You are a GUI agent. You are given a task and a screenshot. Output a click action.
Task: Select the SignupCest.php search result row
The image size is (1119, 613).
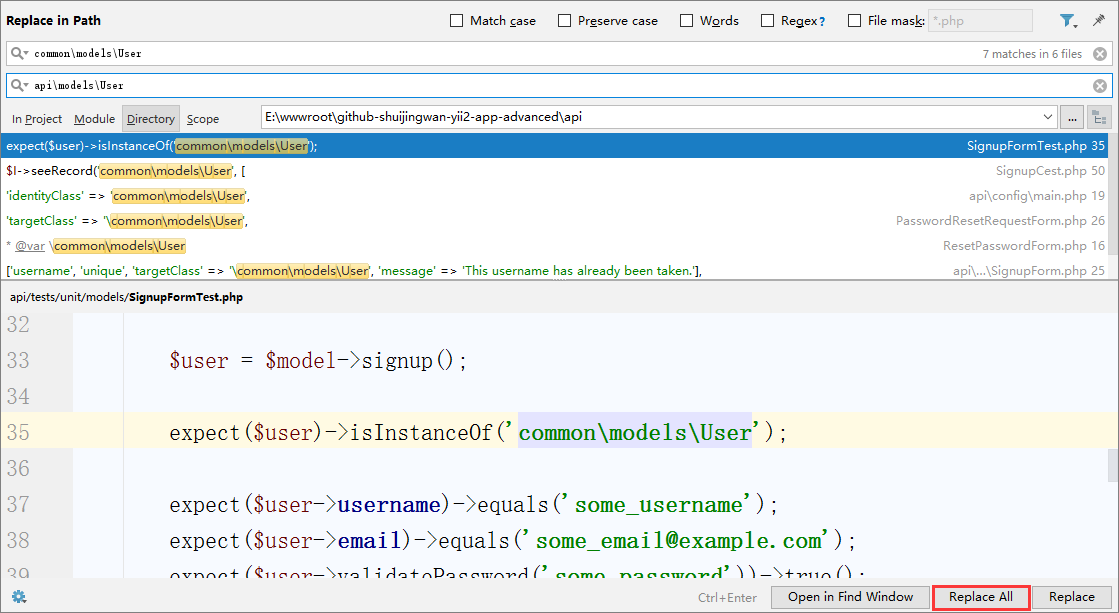[x=559, y=171]
